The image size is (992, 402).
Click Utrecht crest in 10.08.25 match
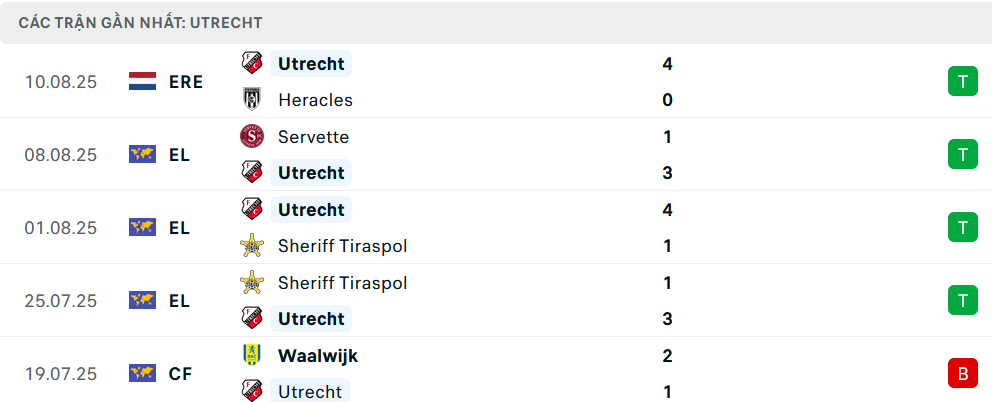click(251, 64)
